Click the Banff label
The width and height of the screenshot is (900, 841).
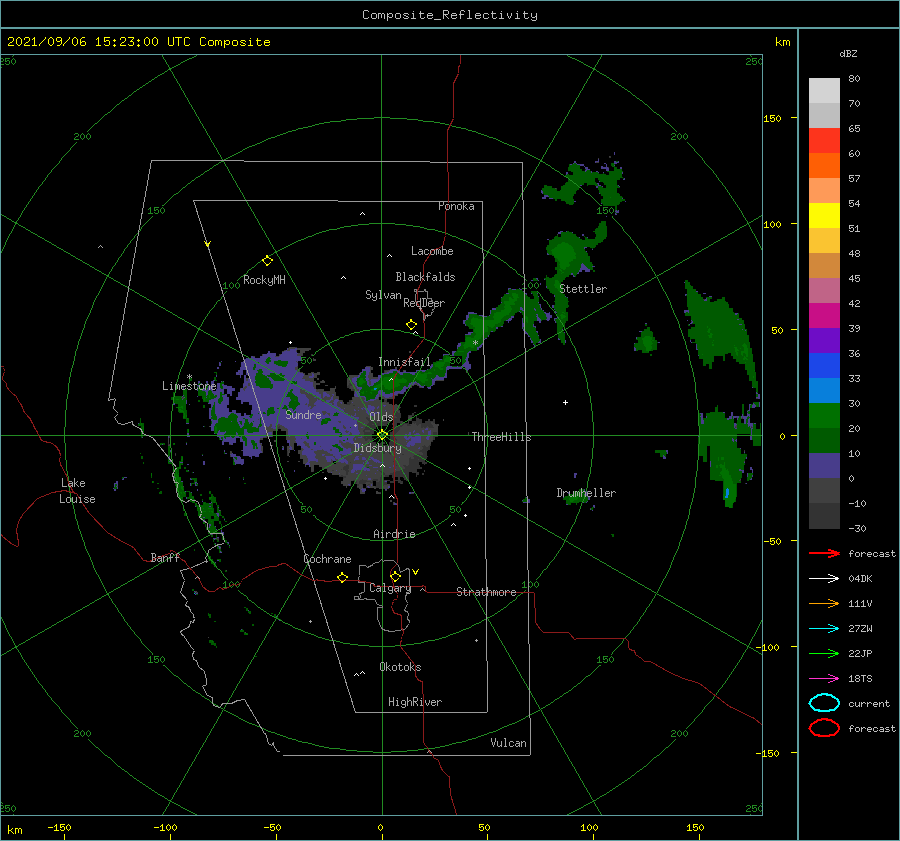pos(165,557)
